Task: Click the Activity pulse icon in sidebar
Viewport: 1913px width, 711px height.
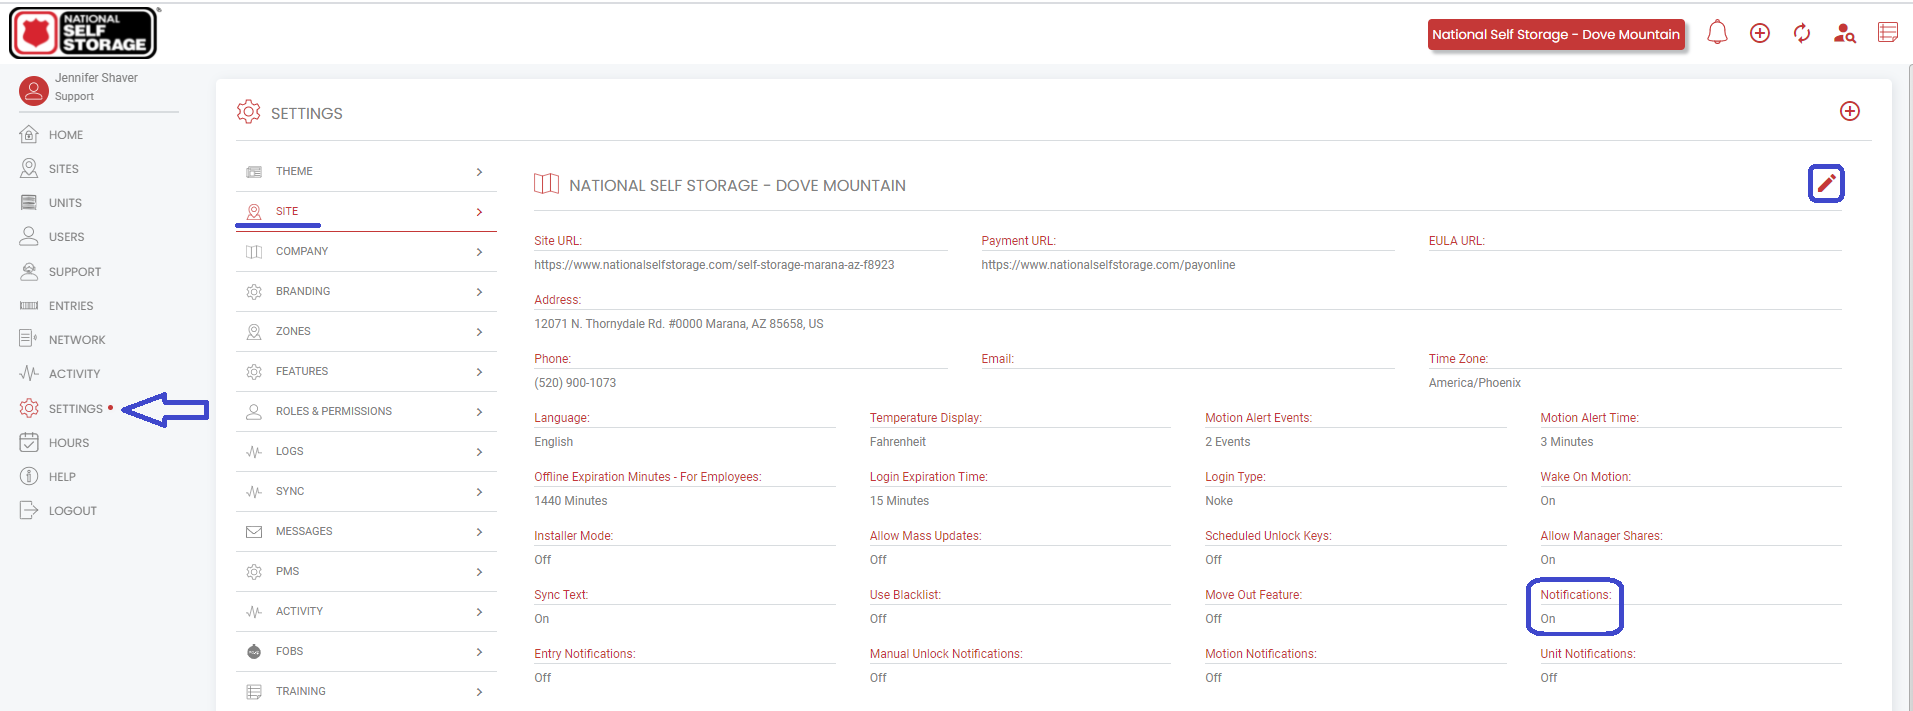Action: click(29, 373)
